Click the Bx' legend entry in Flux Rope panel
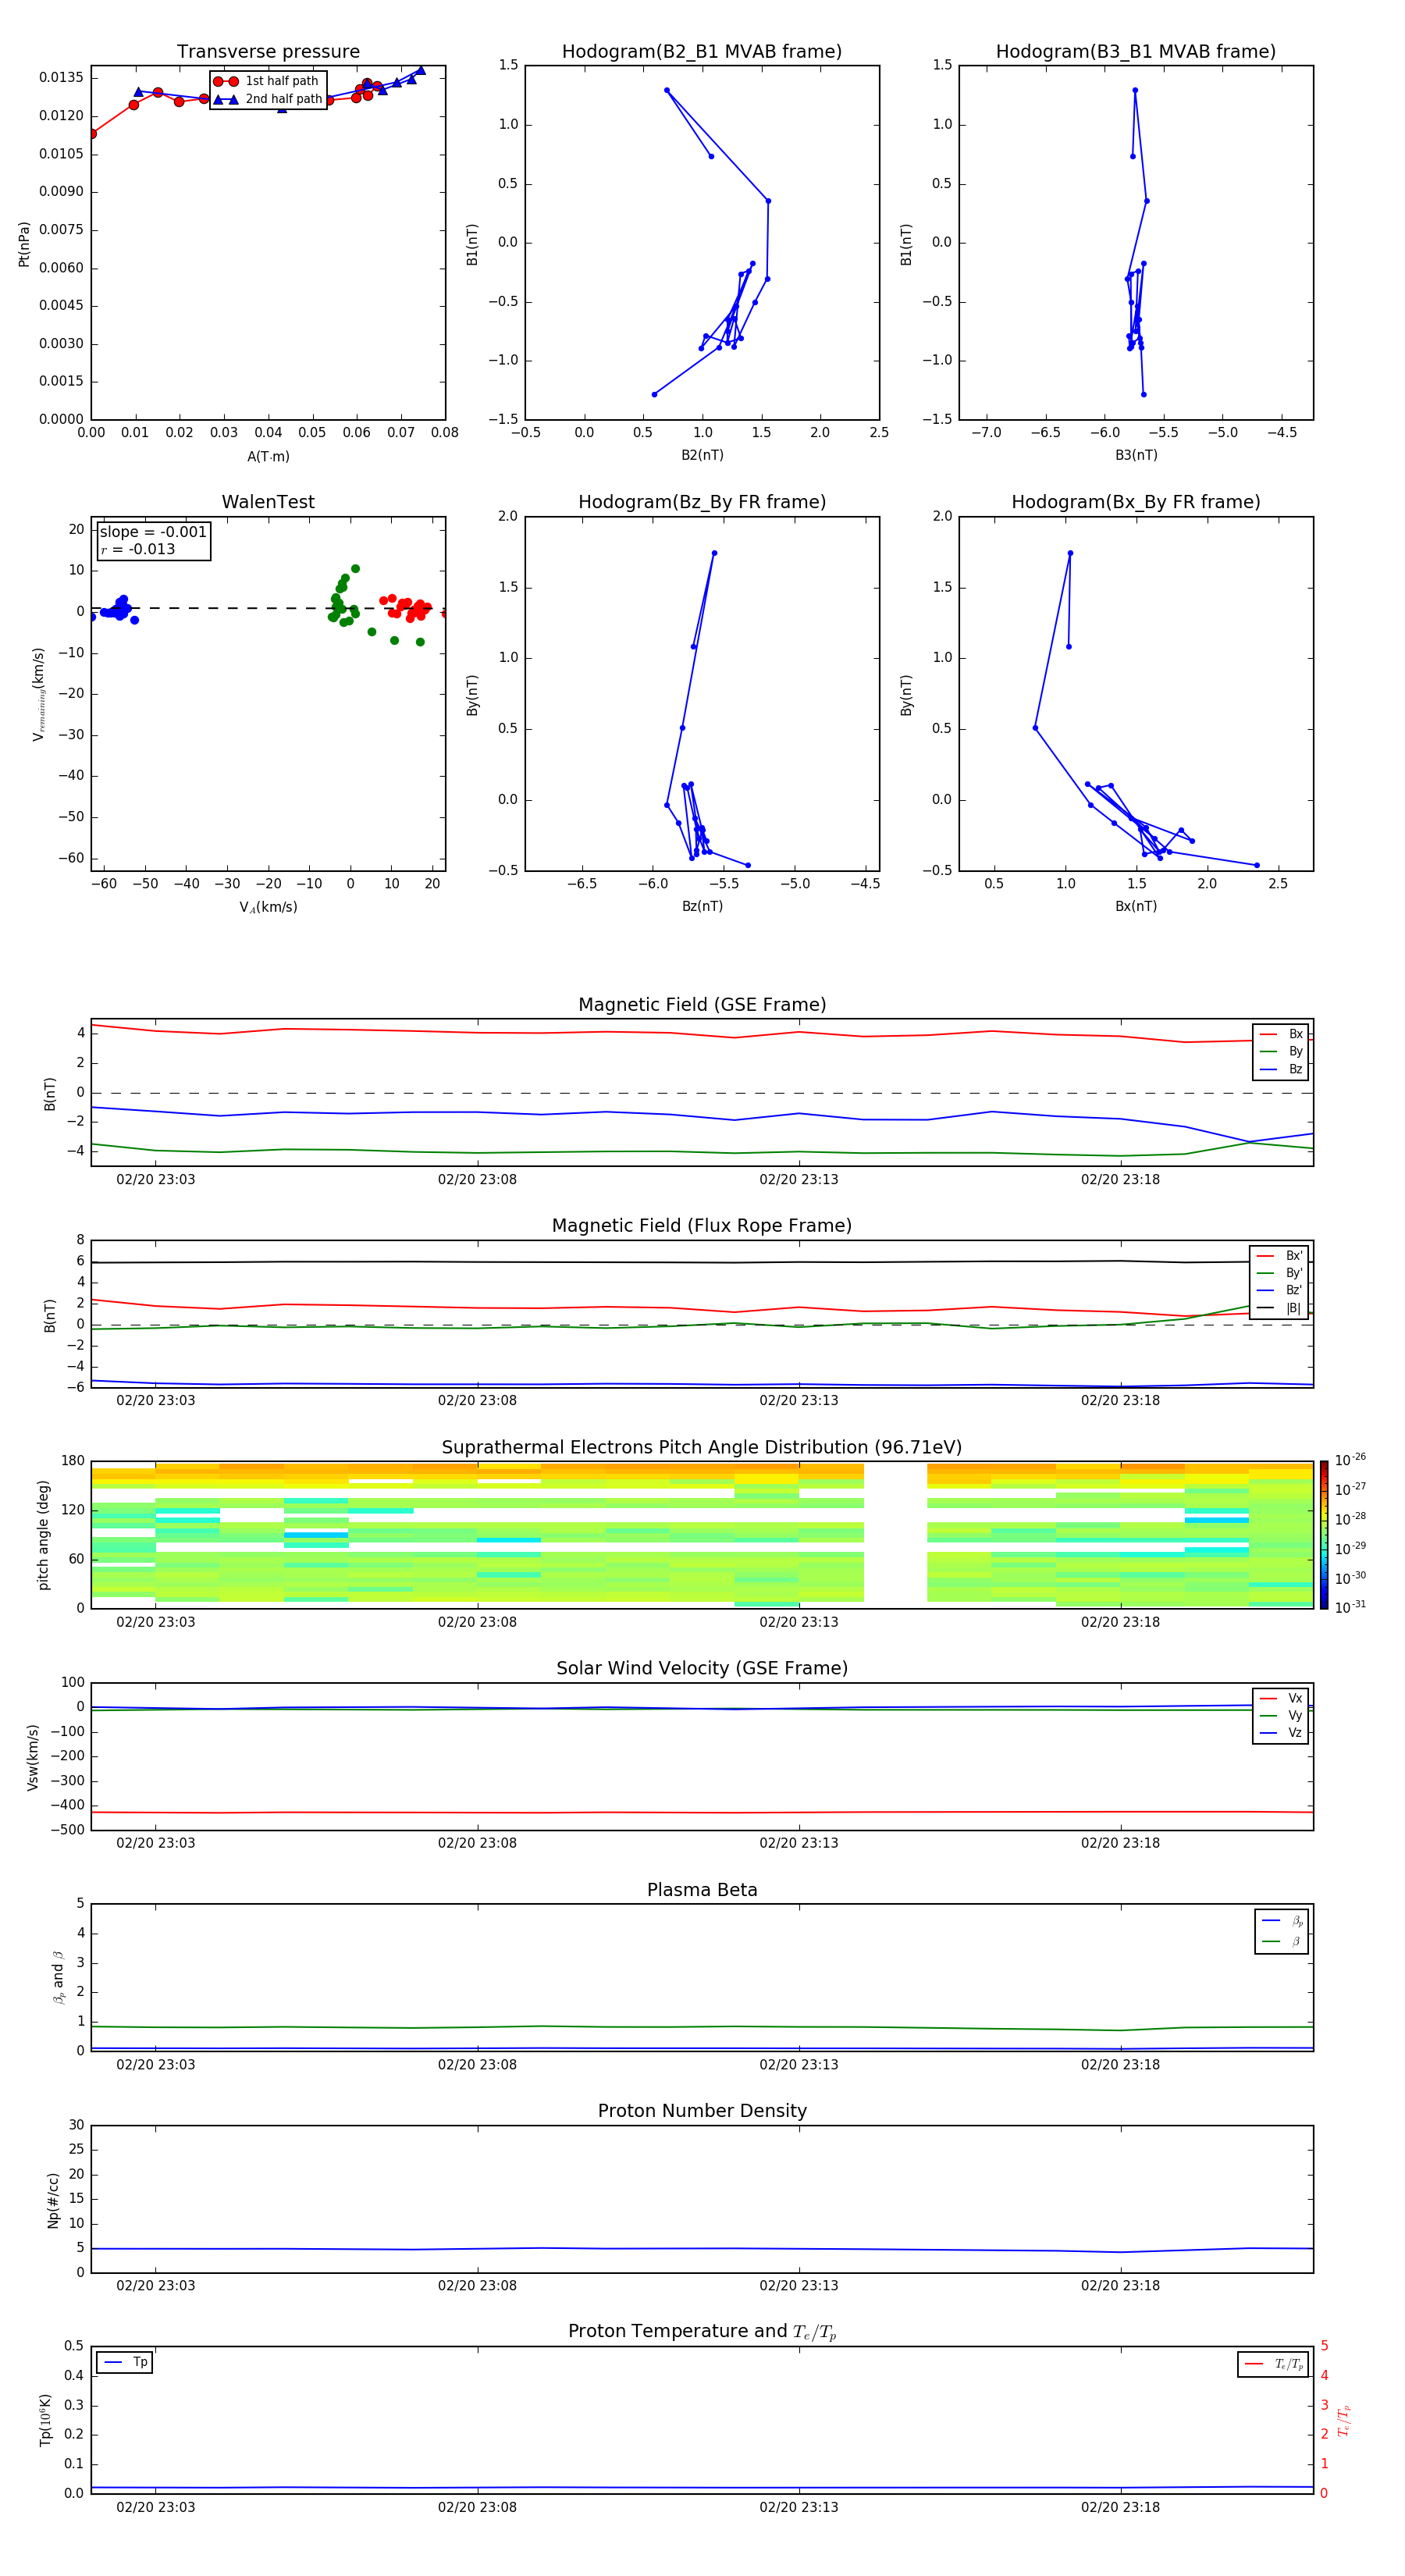 [1280, 1256]
